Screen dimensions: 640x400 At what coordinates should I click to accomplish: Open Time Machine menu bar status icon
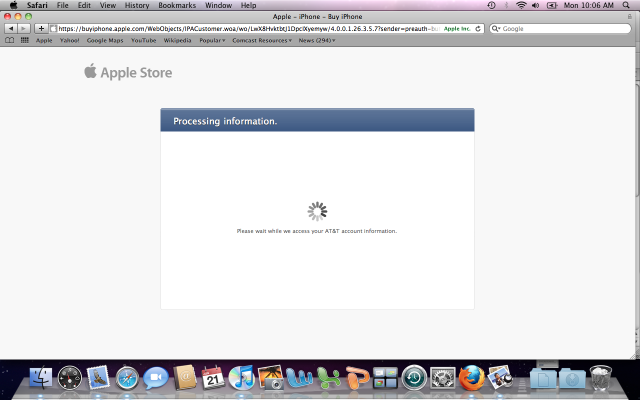tap(491, 5)
